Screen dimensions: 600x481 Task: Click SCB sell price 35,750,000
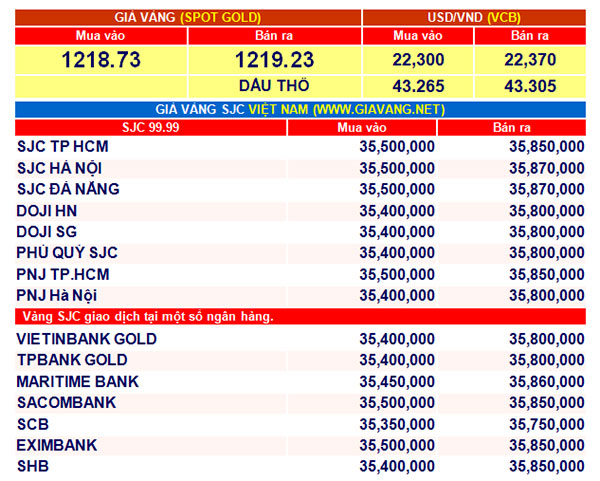point(547,425)
